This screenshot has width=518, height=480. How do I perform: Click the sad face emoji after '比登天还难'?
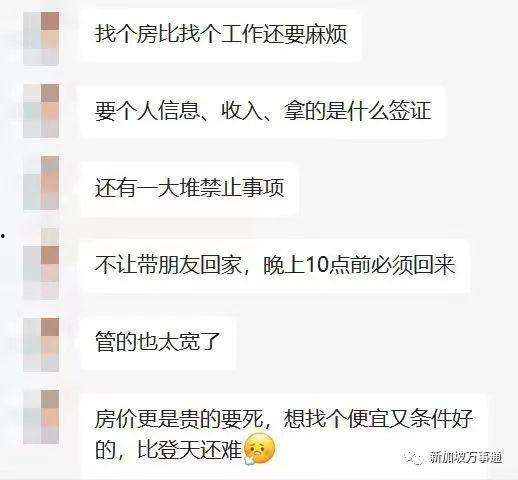(x=260, y=449)
